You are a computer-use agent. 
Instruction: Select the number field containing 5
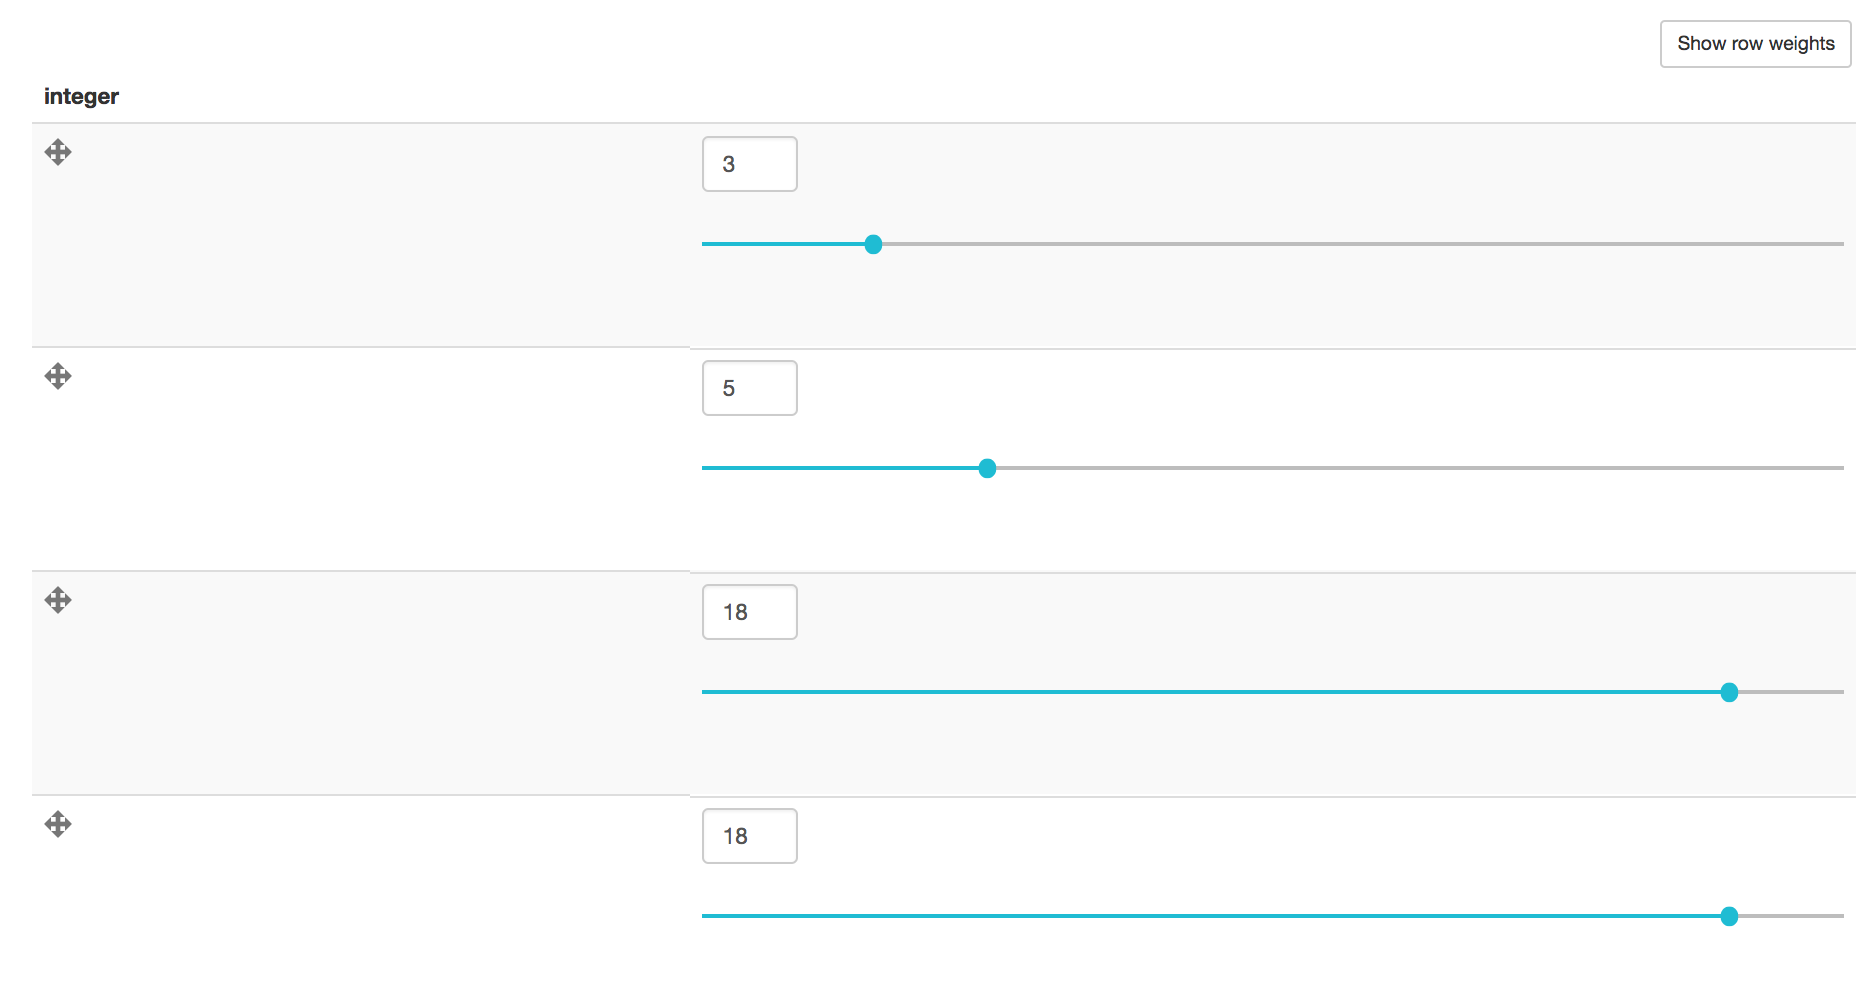point(748,387)
